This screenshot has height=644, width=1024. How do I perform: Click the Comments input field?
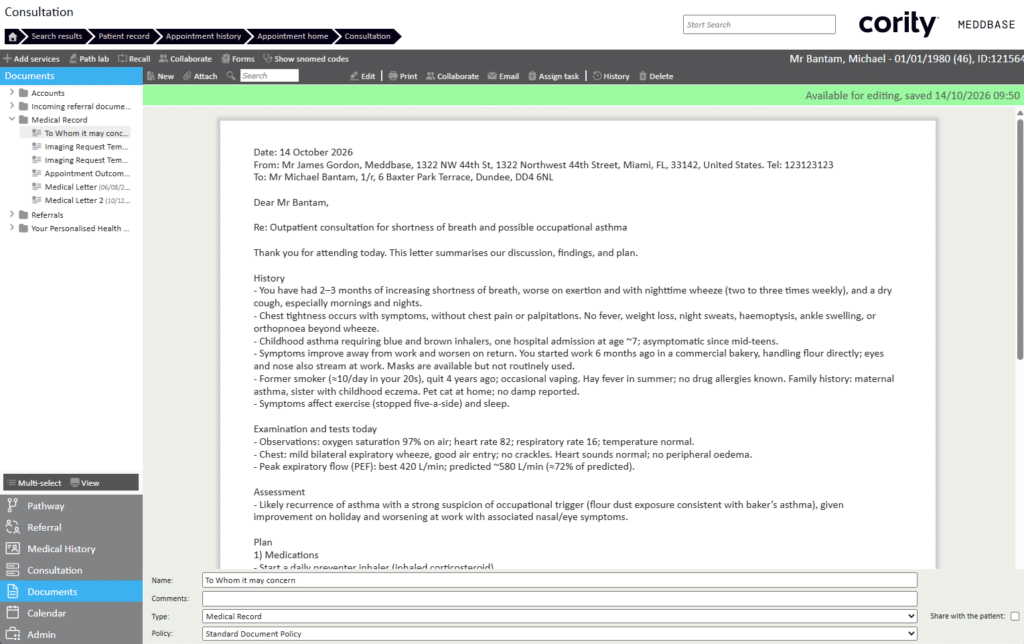560,598
